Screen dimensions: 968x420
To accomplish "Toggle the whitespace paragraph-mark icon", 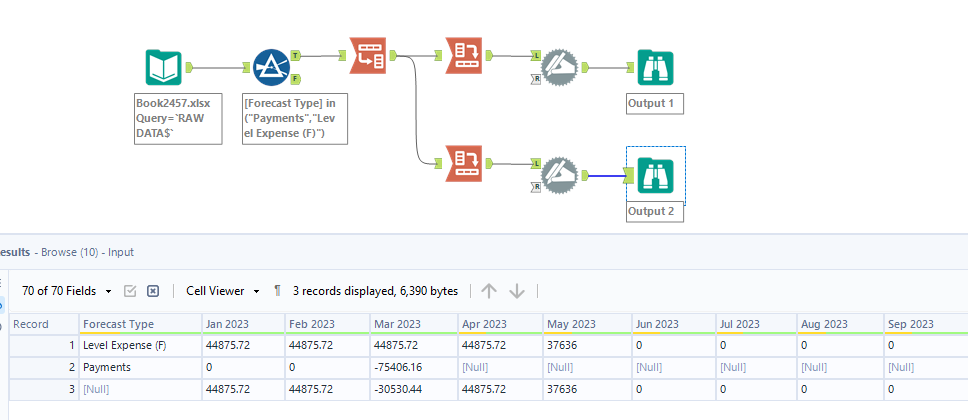I will tap(277, 291).
